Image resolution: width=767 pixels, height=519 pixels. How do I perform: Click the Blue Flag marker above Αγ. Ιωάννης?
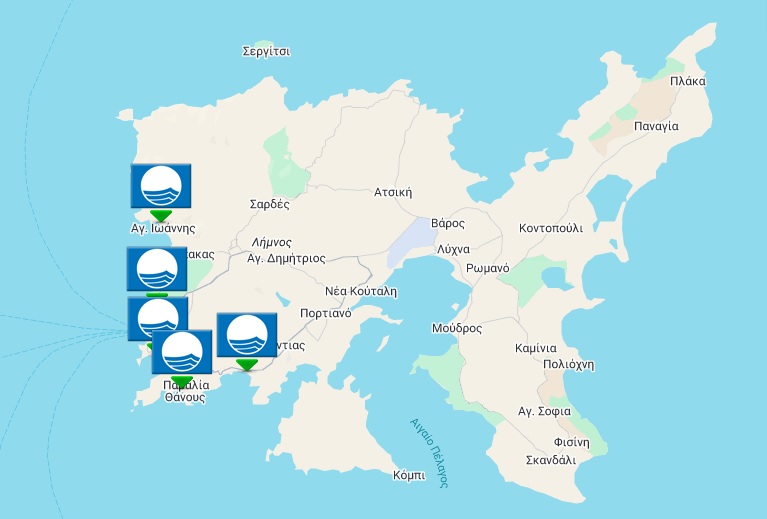(x=160, y=186)
